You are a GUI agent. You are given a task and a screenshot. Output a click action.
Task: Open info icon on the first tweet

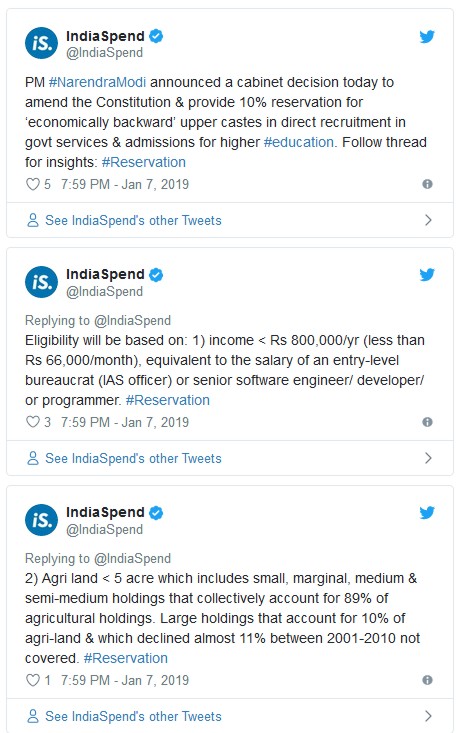coord(427,184)
